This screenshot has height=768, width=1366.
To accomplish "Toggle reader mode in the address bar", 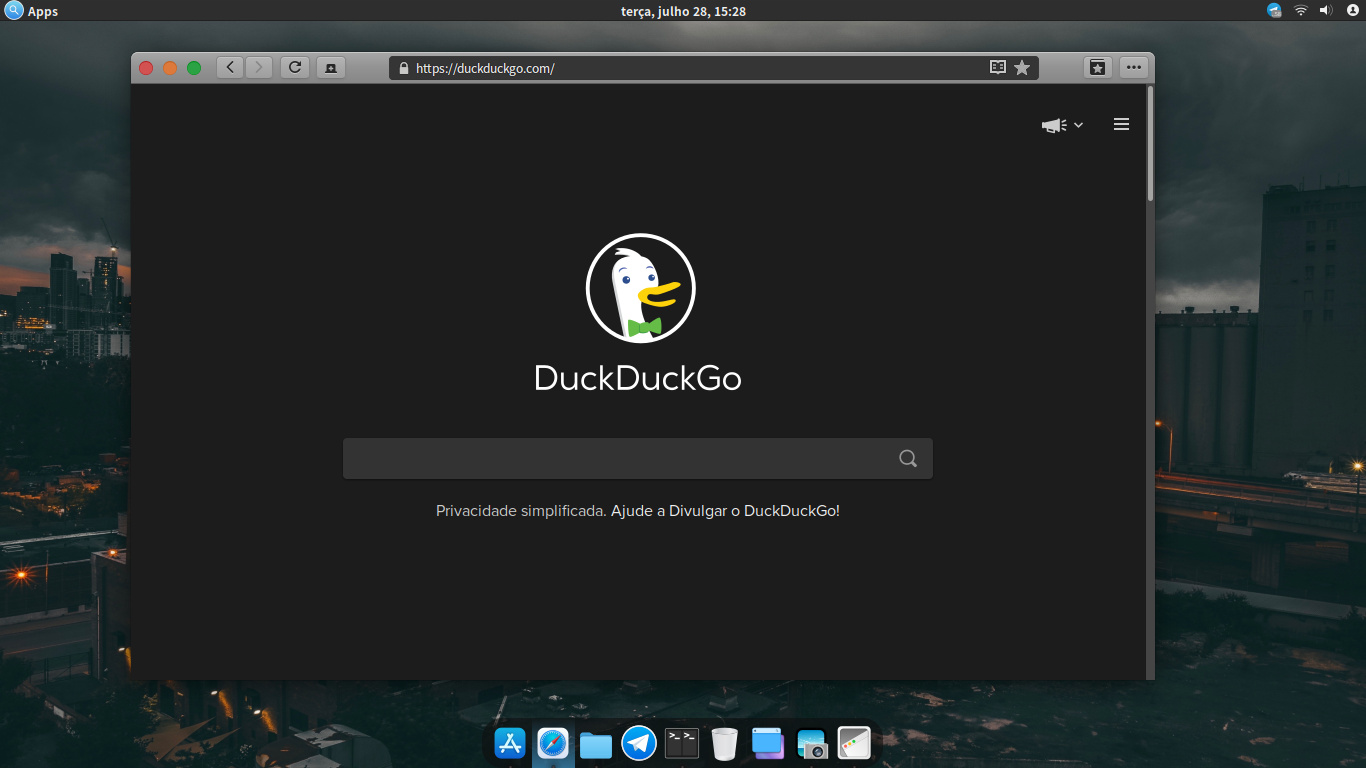I will point(997,67).
